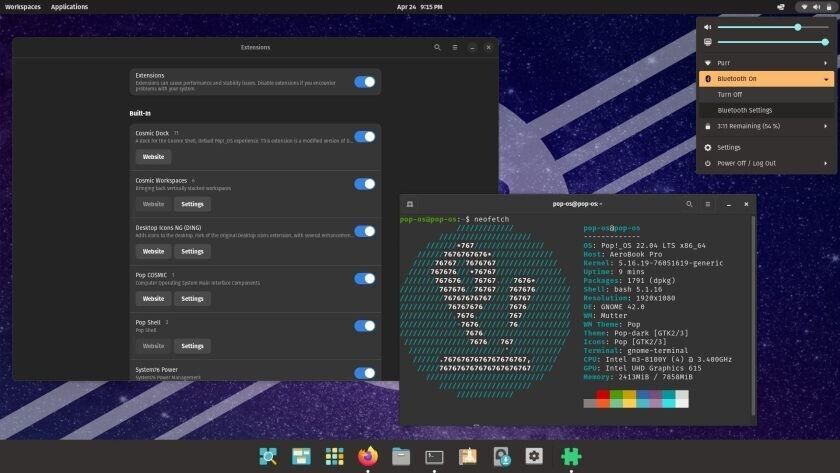The height and width of the screenshot is (473, 840).
Task: Toggle the System76 Power extension switch
Action: click(x=365, y=373)
